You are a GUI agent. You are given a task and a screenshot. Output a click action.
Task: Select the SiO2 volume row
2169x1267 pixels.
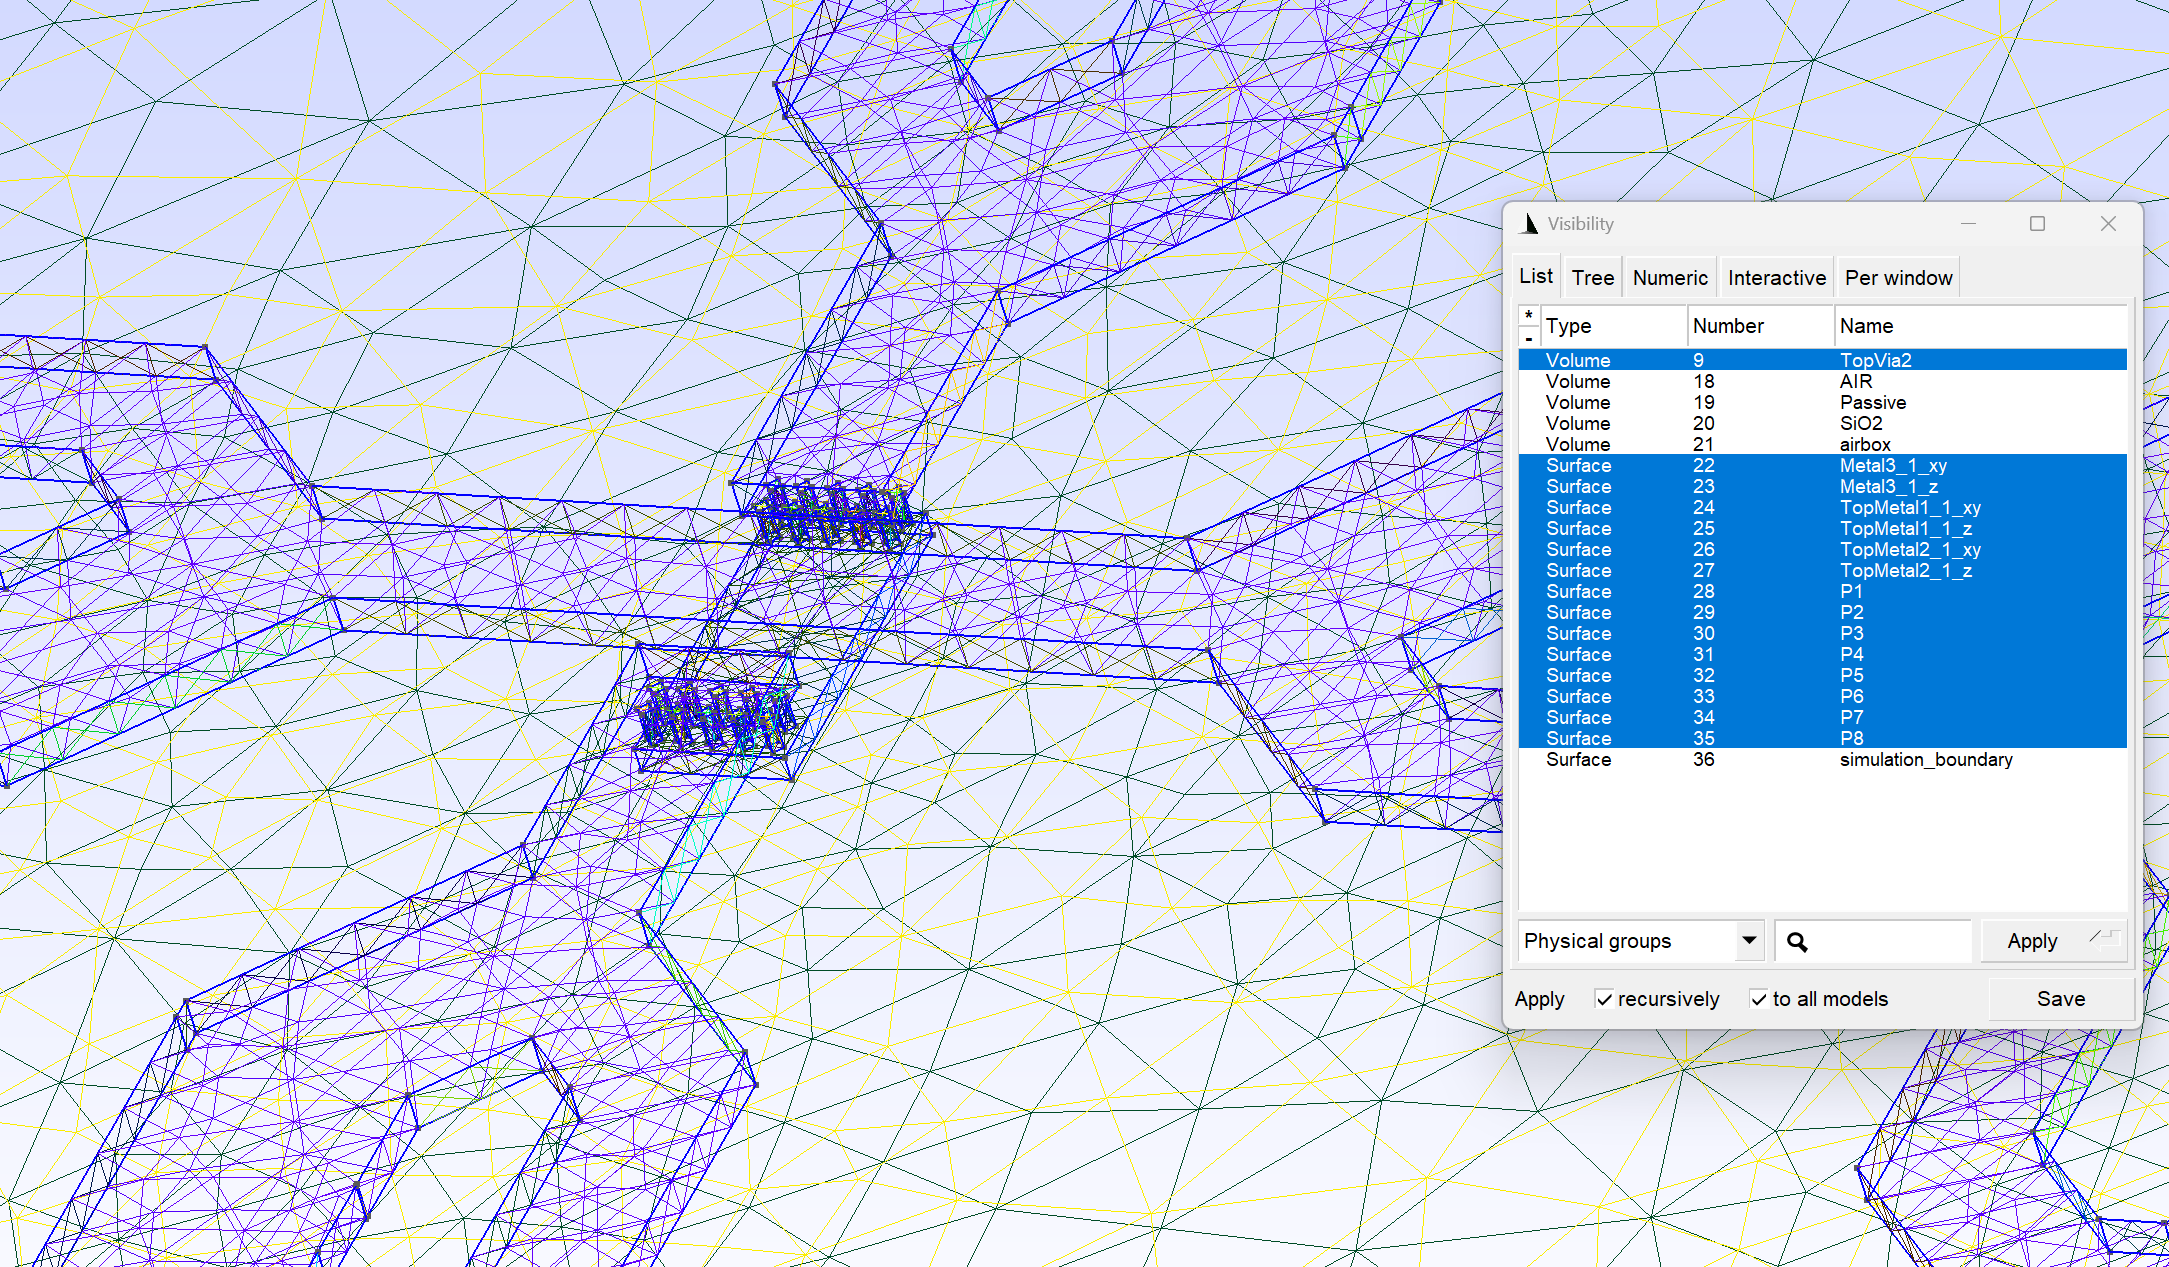(1822, 423)
